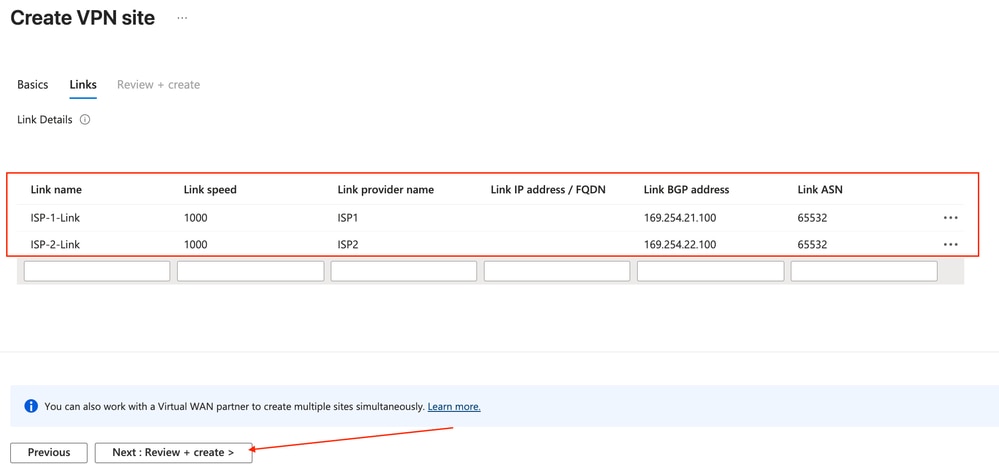Open the ISP-2-Link row ellipsis menu
This screenshot has width=999, height=476.
(x=951, y=244)
